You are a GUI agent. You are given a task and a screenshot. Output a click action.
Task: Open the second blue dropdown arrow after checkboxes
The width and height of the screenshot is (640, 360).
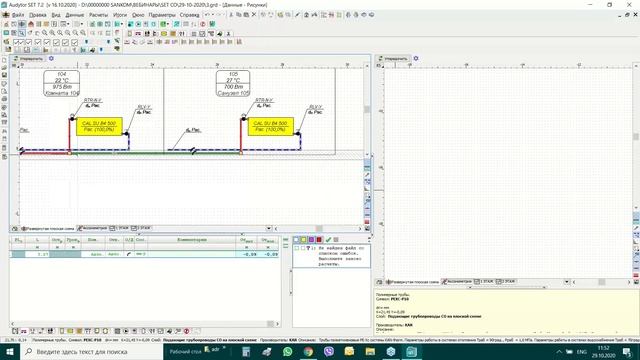pos(109,42)
